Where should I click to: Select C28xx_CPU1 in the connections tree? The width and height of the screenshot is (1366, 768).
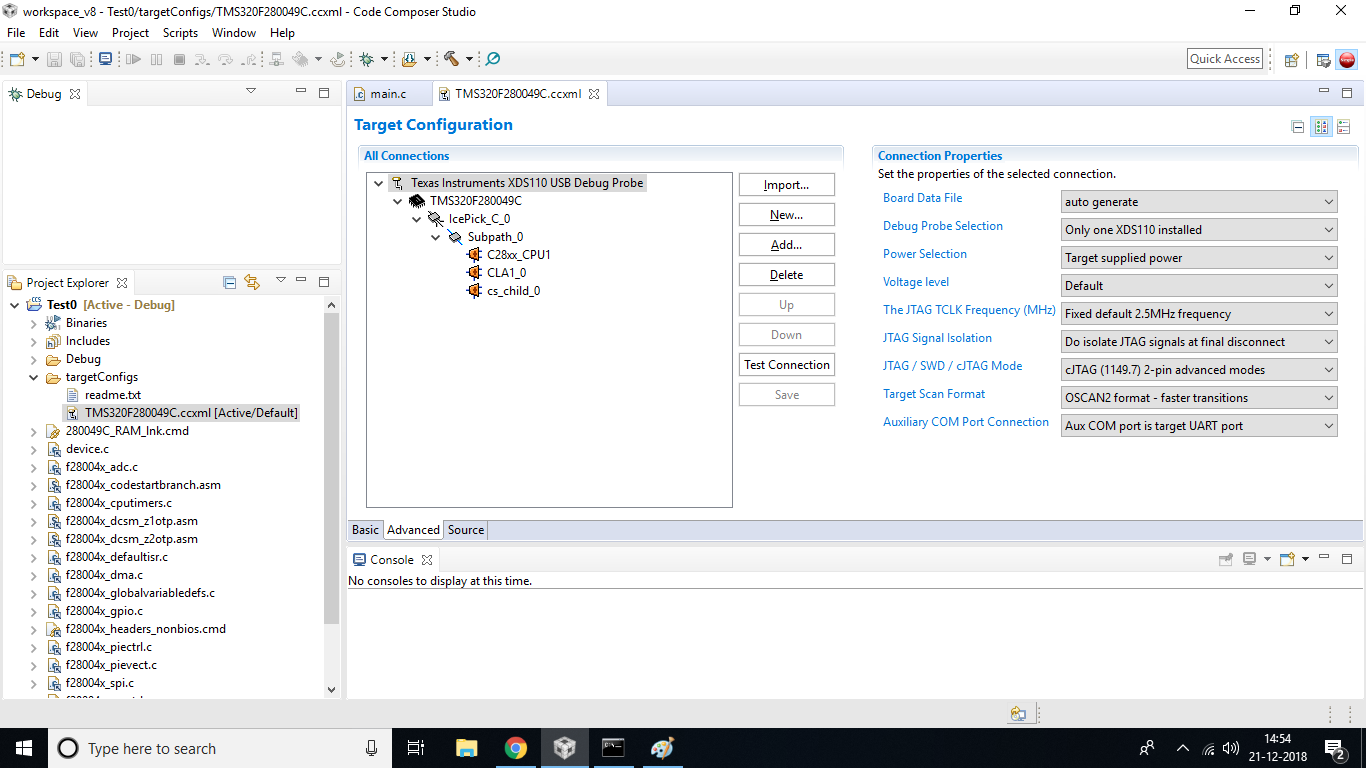click(x=518, y=255)
